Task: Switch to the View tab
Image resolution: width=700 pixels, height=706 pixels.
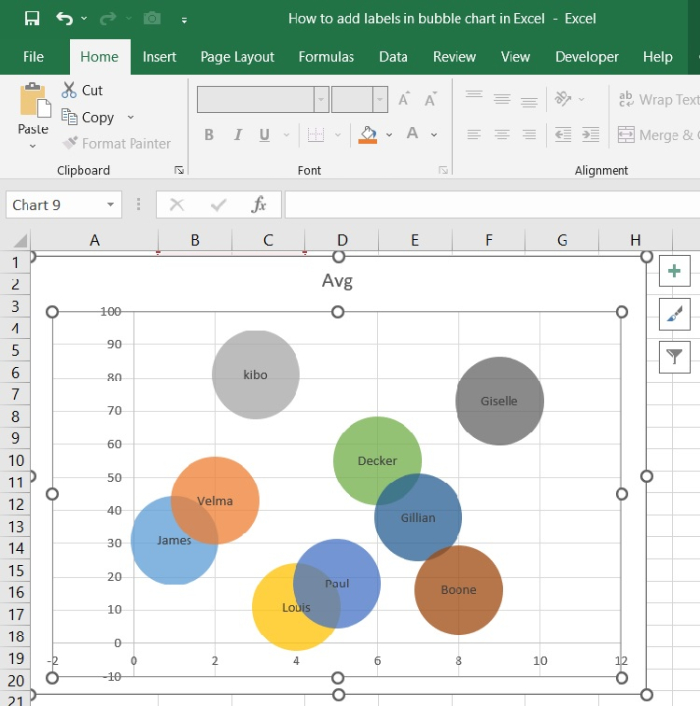Action: click(515, 57)
